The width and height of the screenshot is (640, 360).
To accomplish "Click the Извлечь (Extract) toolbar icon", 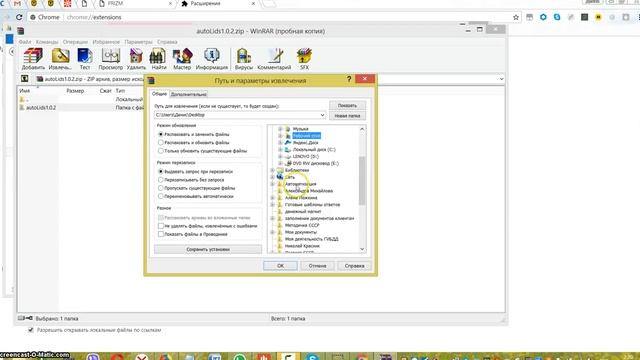I will 60,59.
